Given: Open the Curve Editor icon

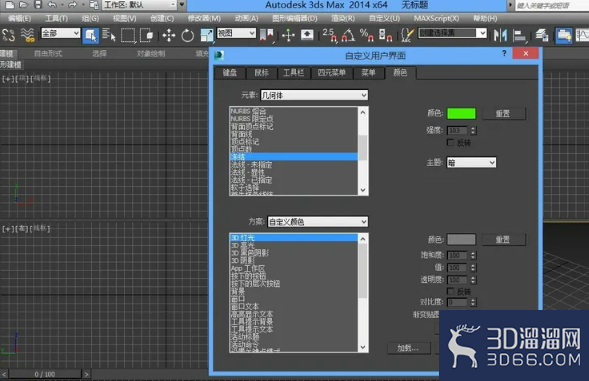Looking at the screenshot, I should point(582,36).
